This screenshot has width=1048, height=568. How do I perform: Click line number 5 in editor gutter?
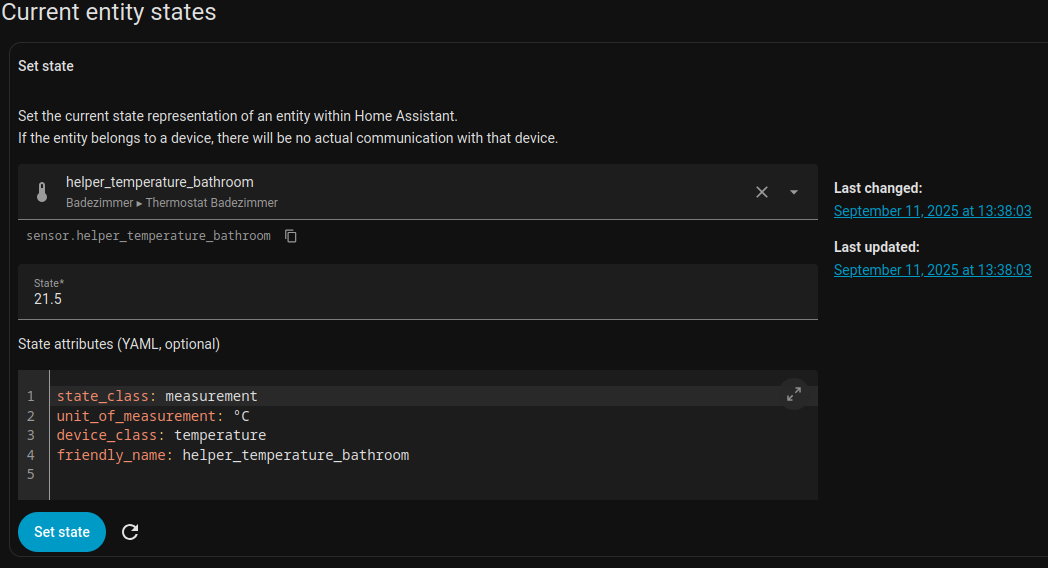click(31, 474)
